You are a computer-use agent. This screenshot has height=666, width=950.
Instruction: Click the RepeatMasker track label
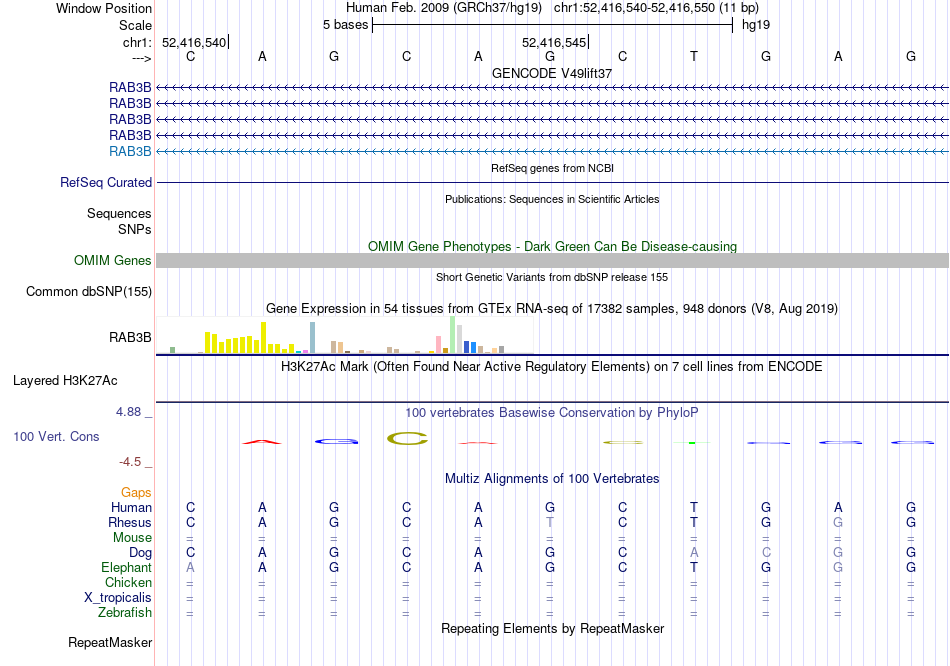click(x=110, y=642)
